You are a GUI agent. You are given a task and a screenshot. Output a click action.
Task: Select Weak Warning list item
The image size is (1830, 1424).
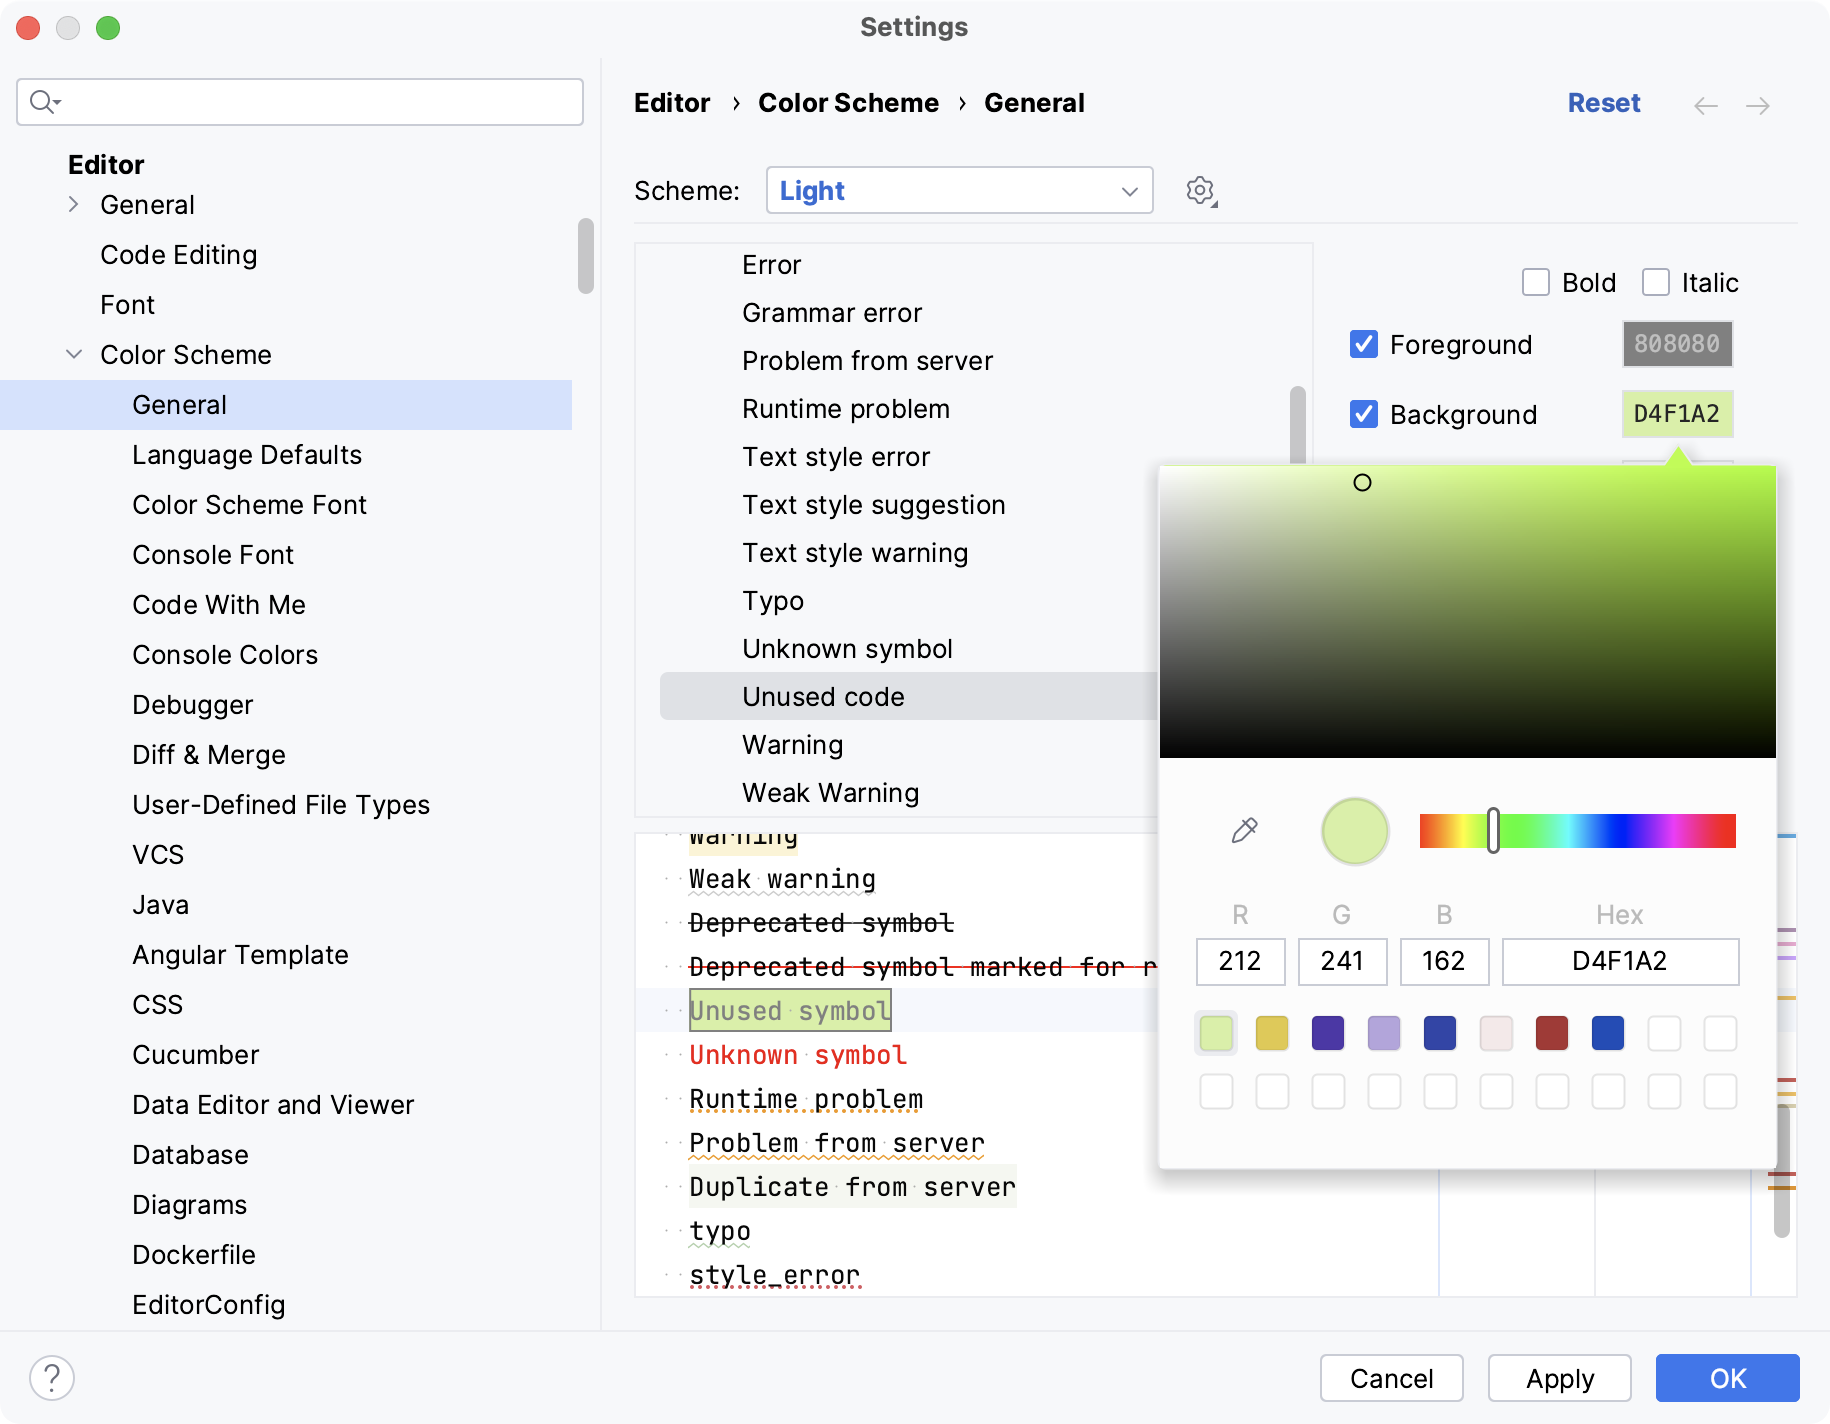click(x=830, y=793)
